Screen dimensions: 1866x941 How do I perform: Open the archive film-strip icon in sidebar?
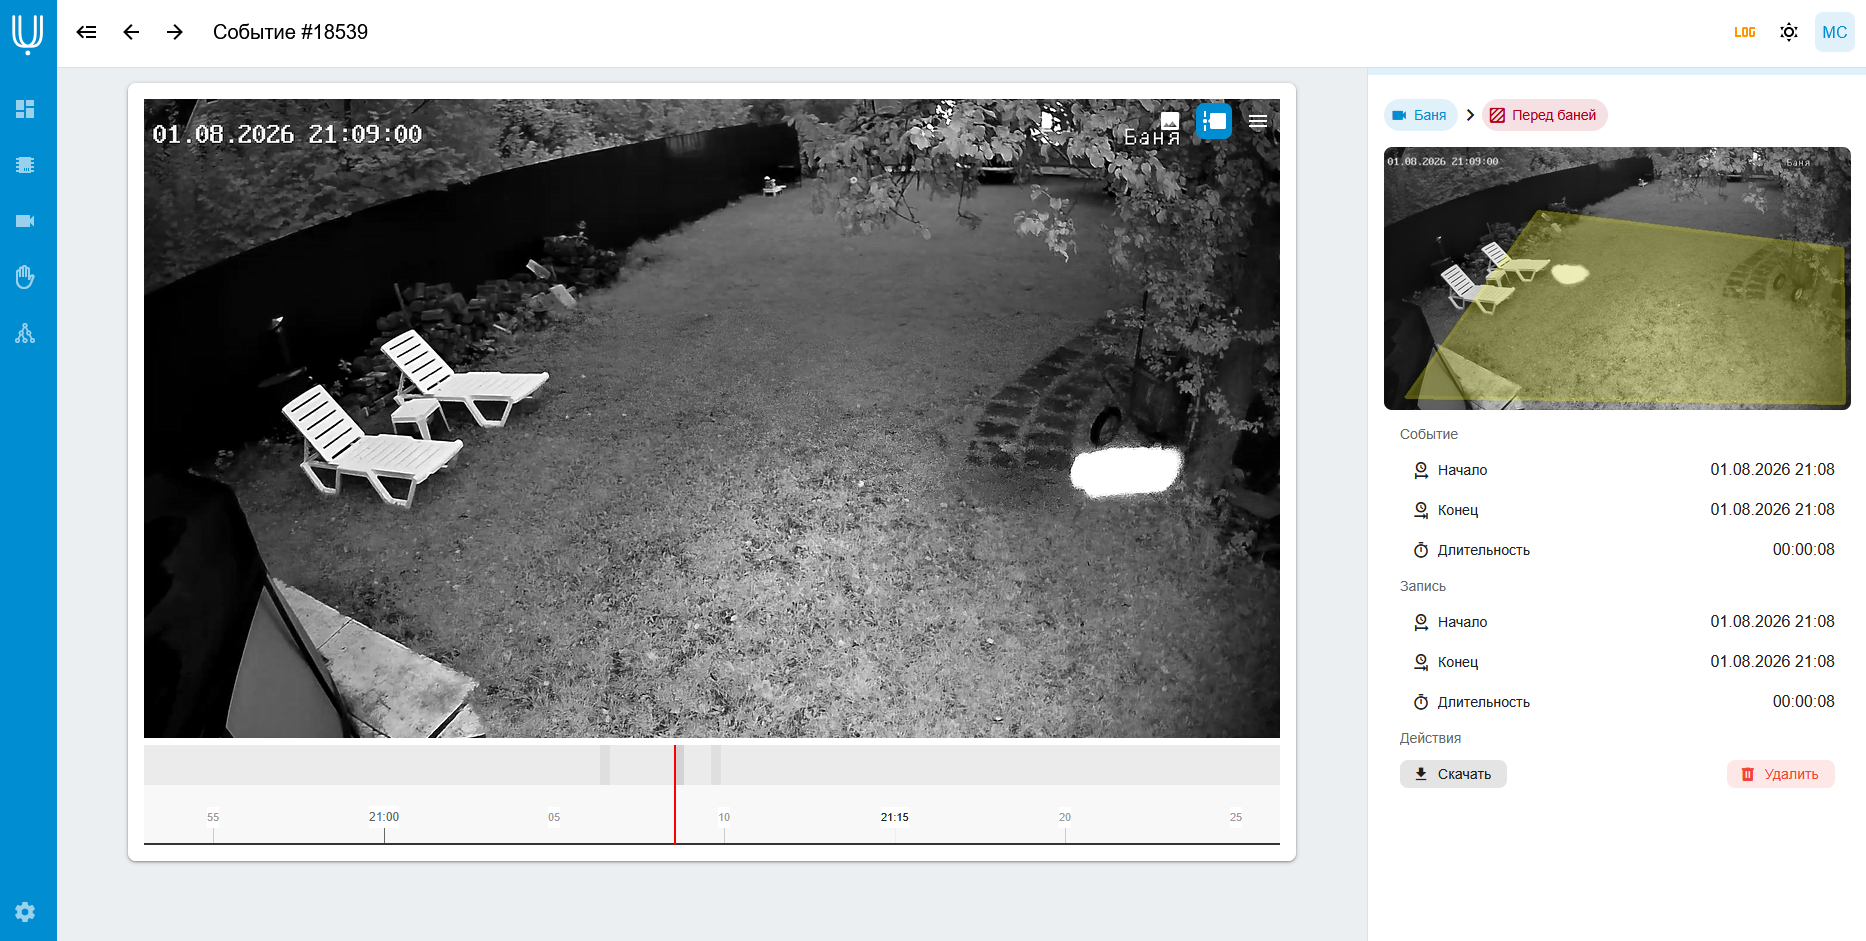coord(25,165)
